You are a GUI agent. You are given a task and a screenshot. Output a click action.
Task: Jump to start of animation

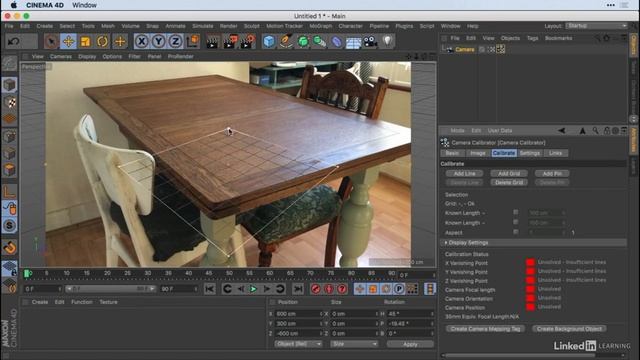(x=209, y=289)
